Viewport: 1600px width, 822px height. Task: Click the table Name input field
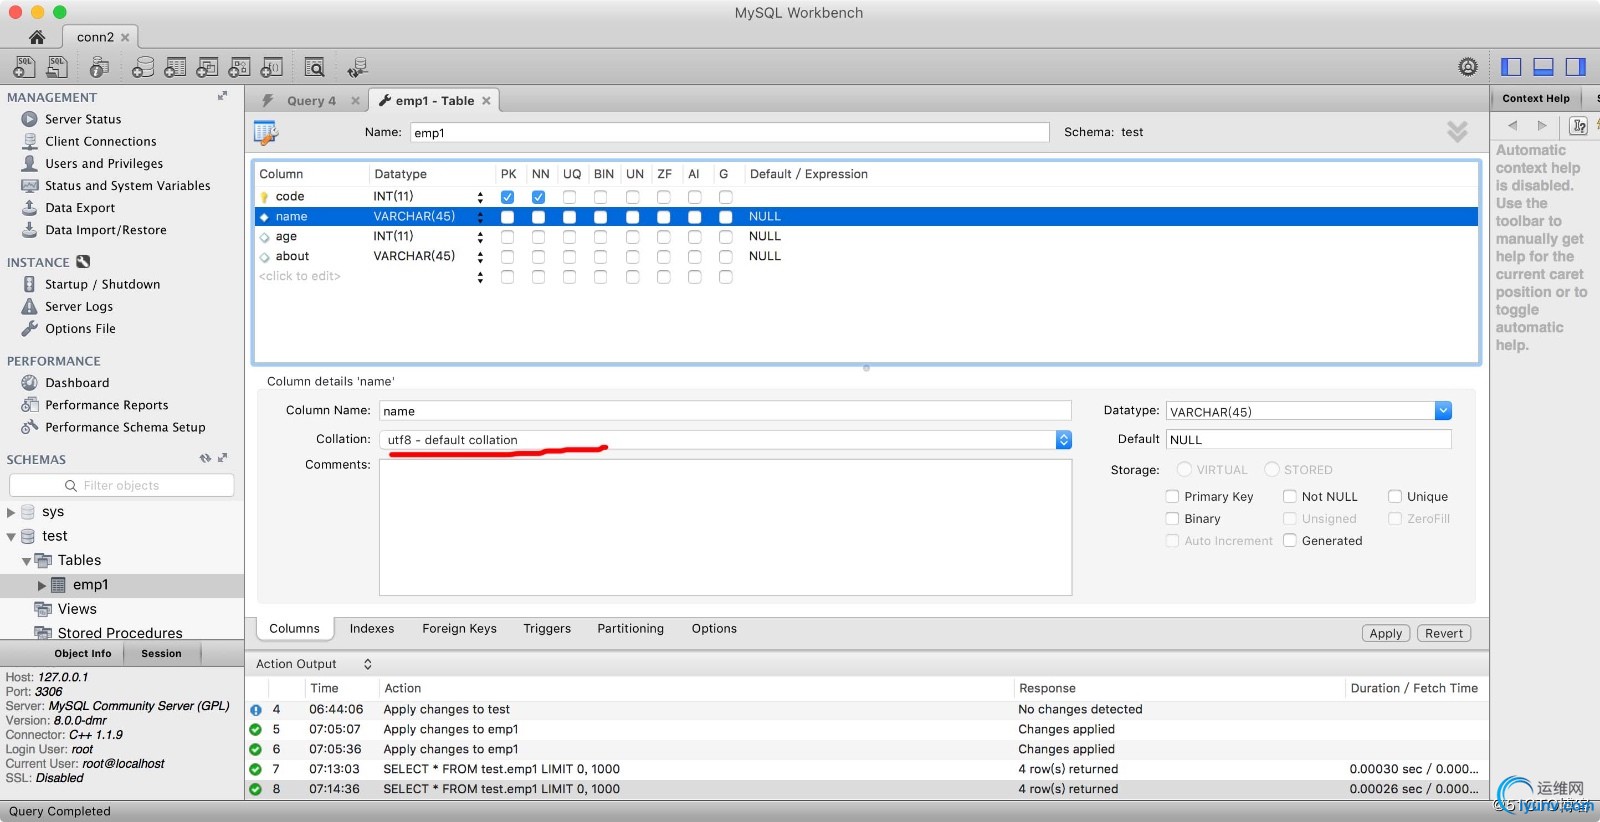pos(729,132)
